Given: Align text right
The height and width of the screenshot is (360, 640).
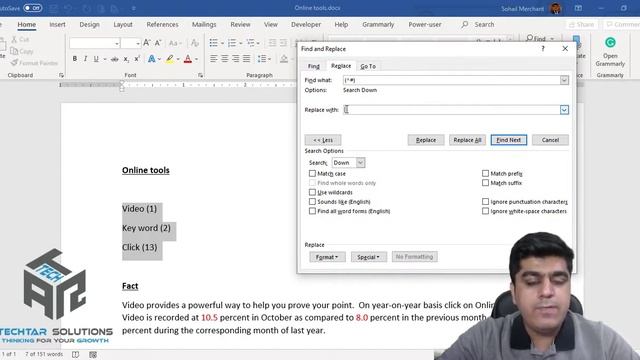Looking at the screenshot, I should (236, 59).
